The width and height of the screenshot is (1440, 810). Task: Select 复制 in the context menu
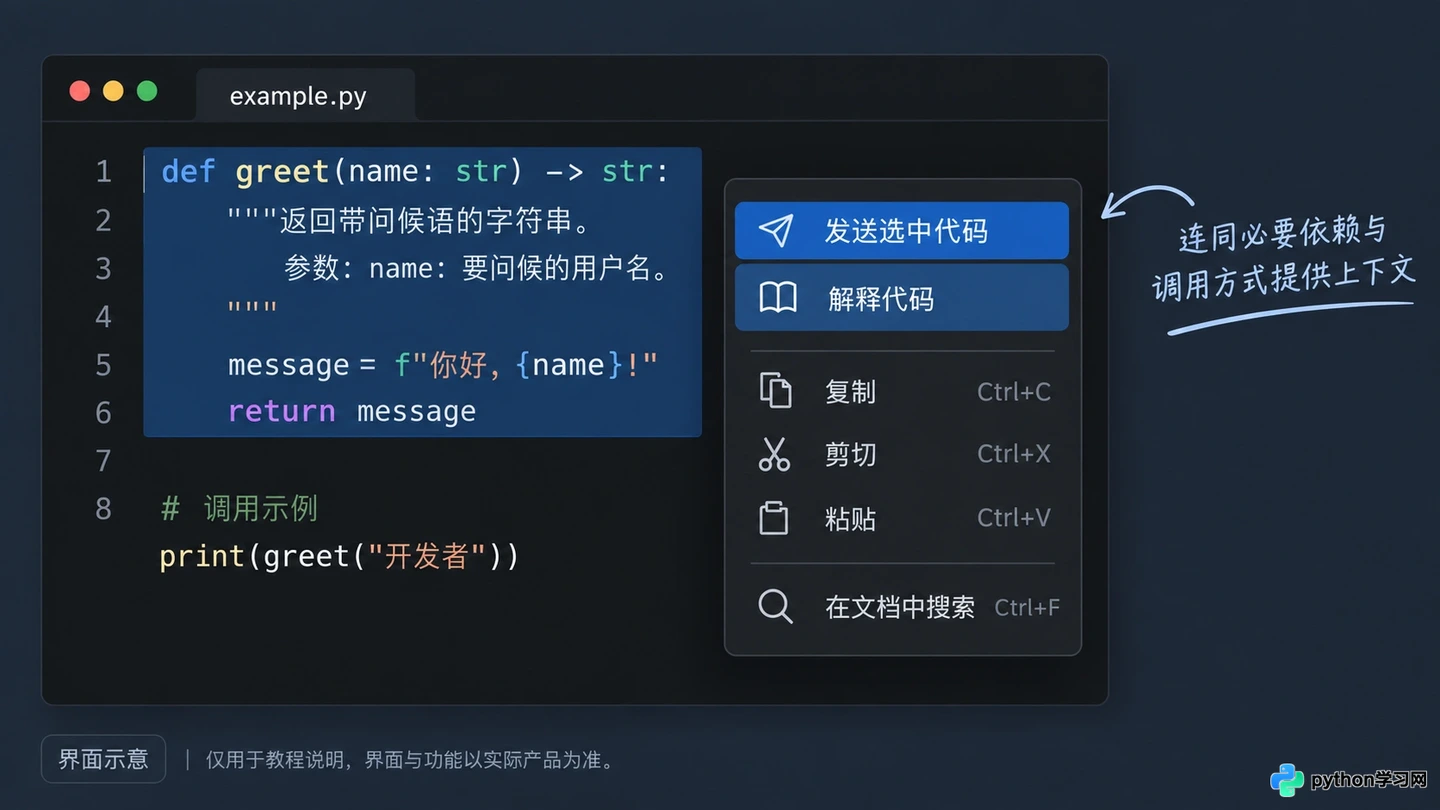[903, 391]
